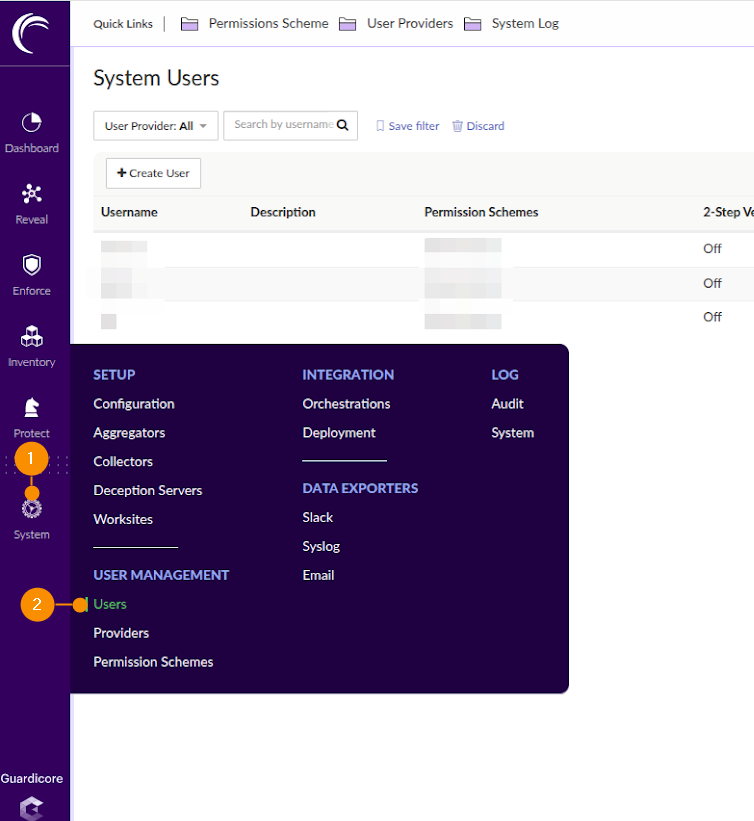754x821 pixels.
Task: Open the Inventory cubes icon
Action: pyautogui.click(x=32, y=337)
